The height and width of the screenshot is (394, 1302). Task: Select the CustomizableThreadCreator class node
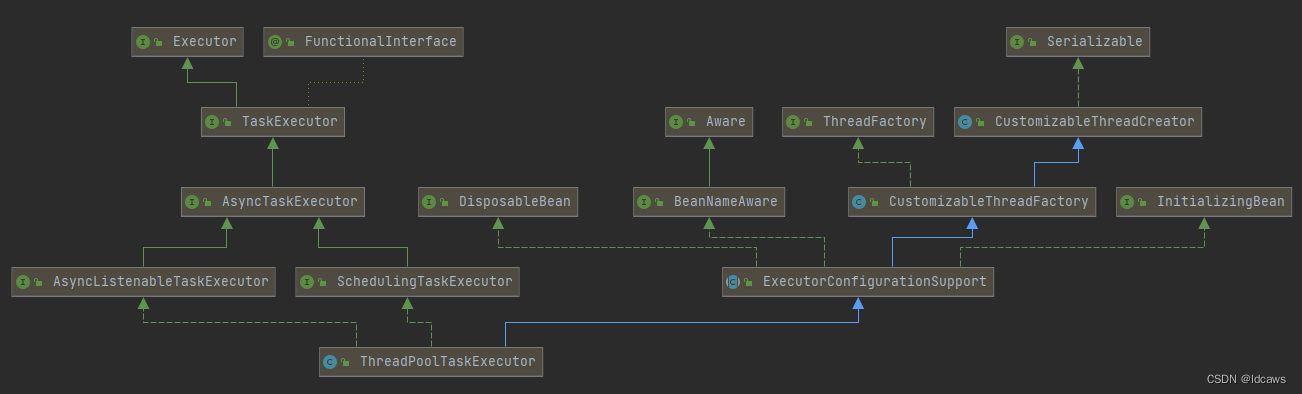click(x=1077, y=122)
